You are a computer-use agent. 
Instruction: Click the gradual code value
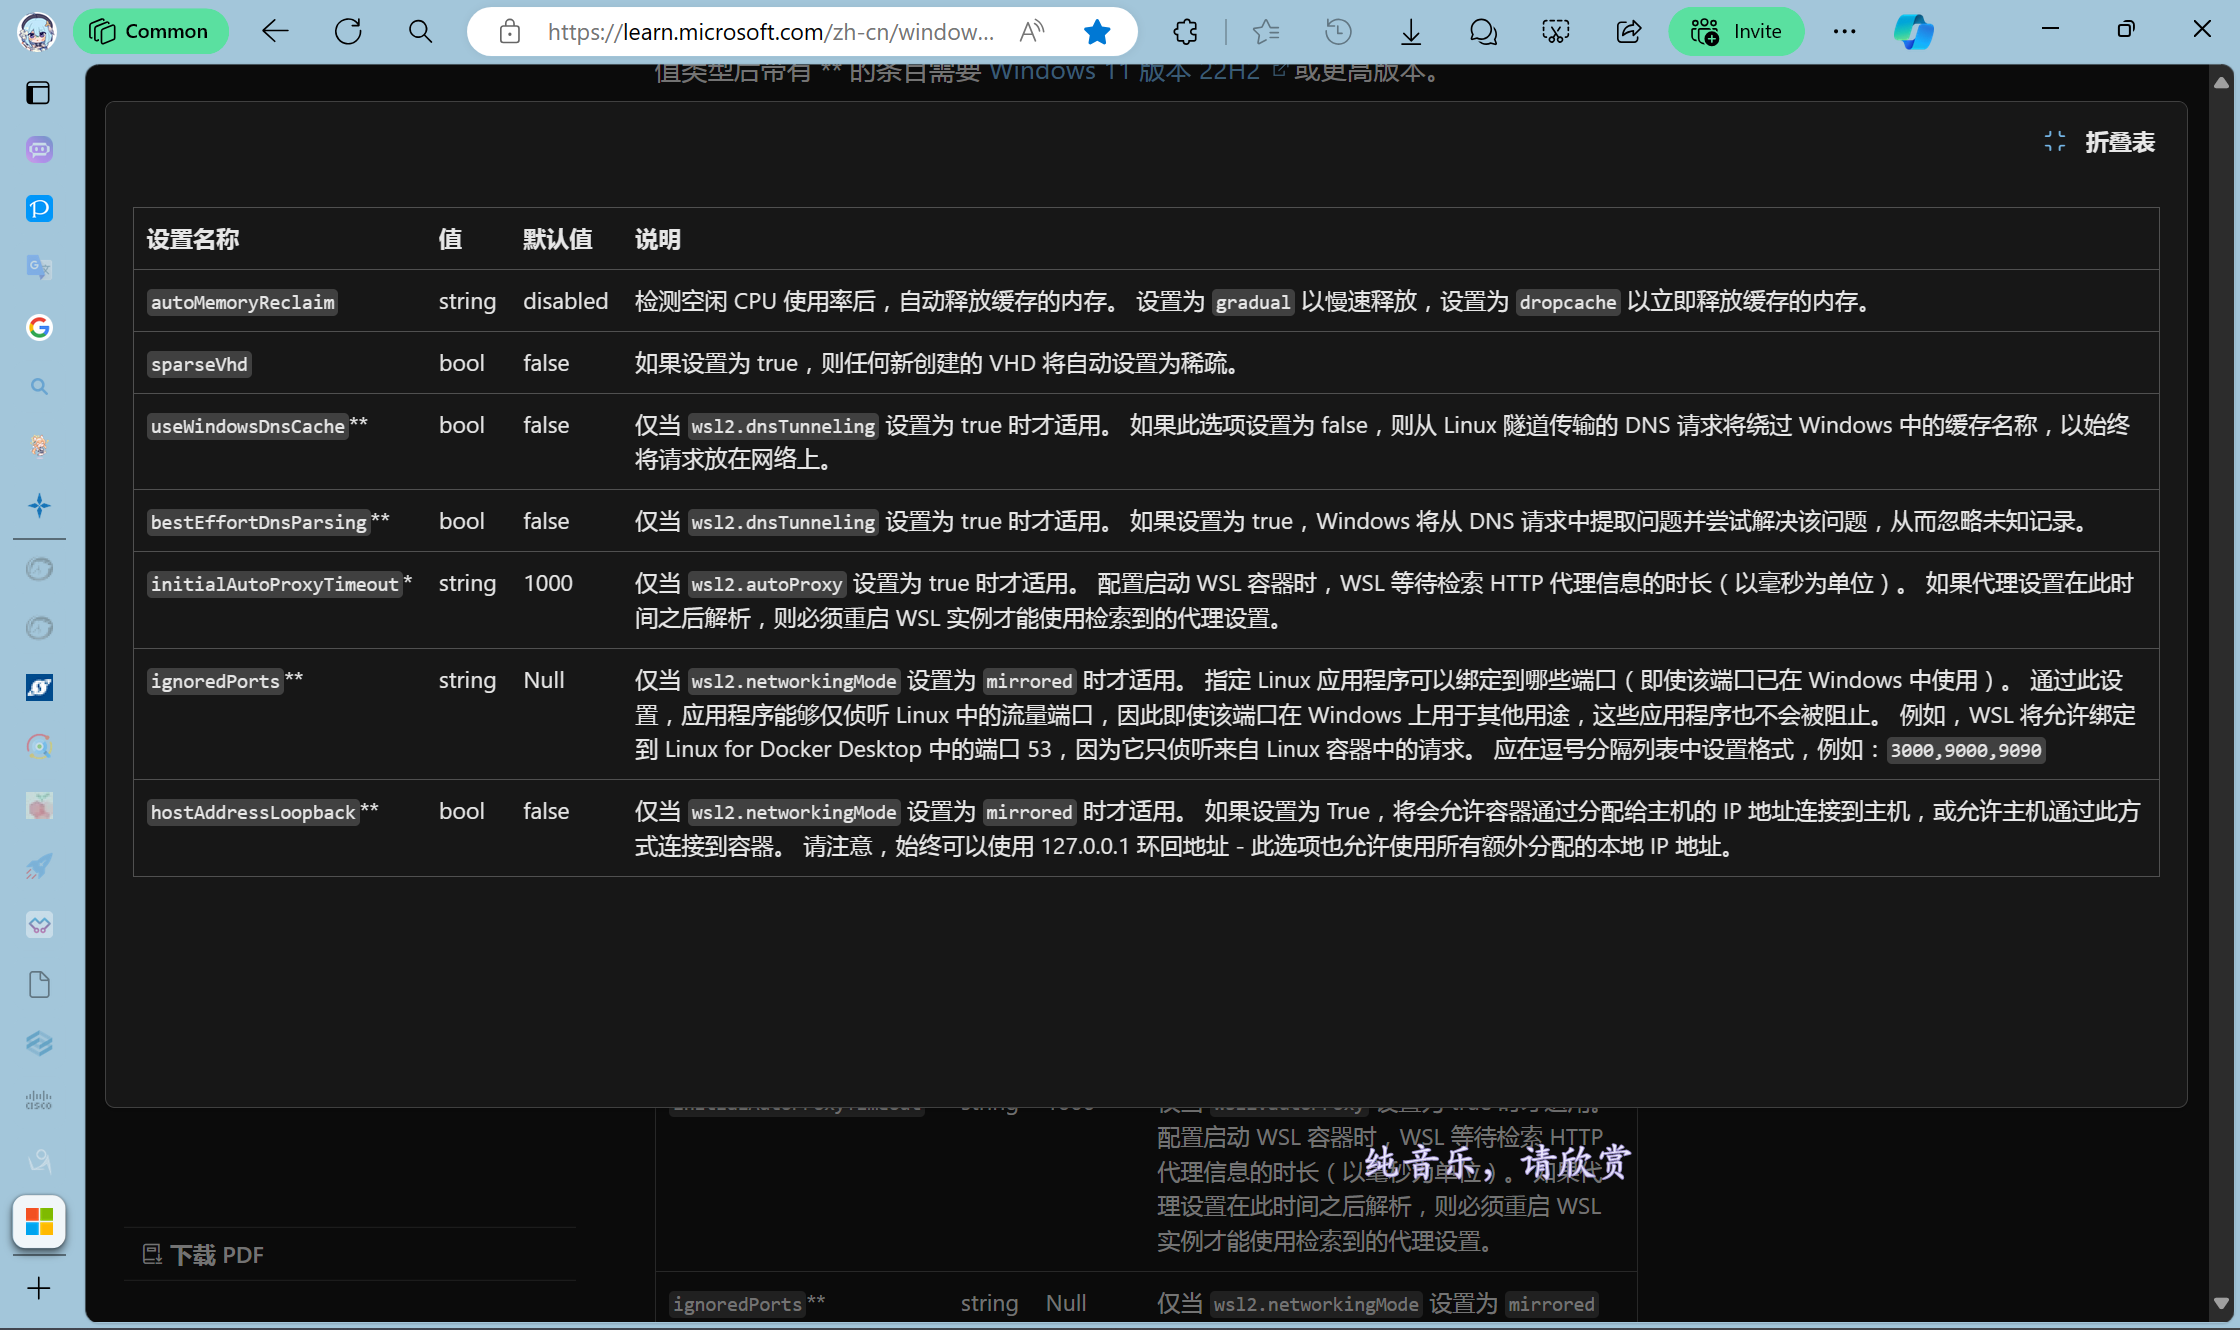[1253, 302]
